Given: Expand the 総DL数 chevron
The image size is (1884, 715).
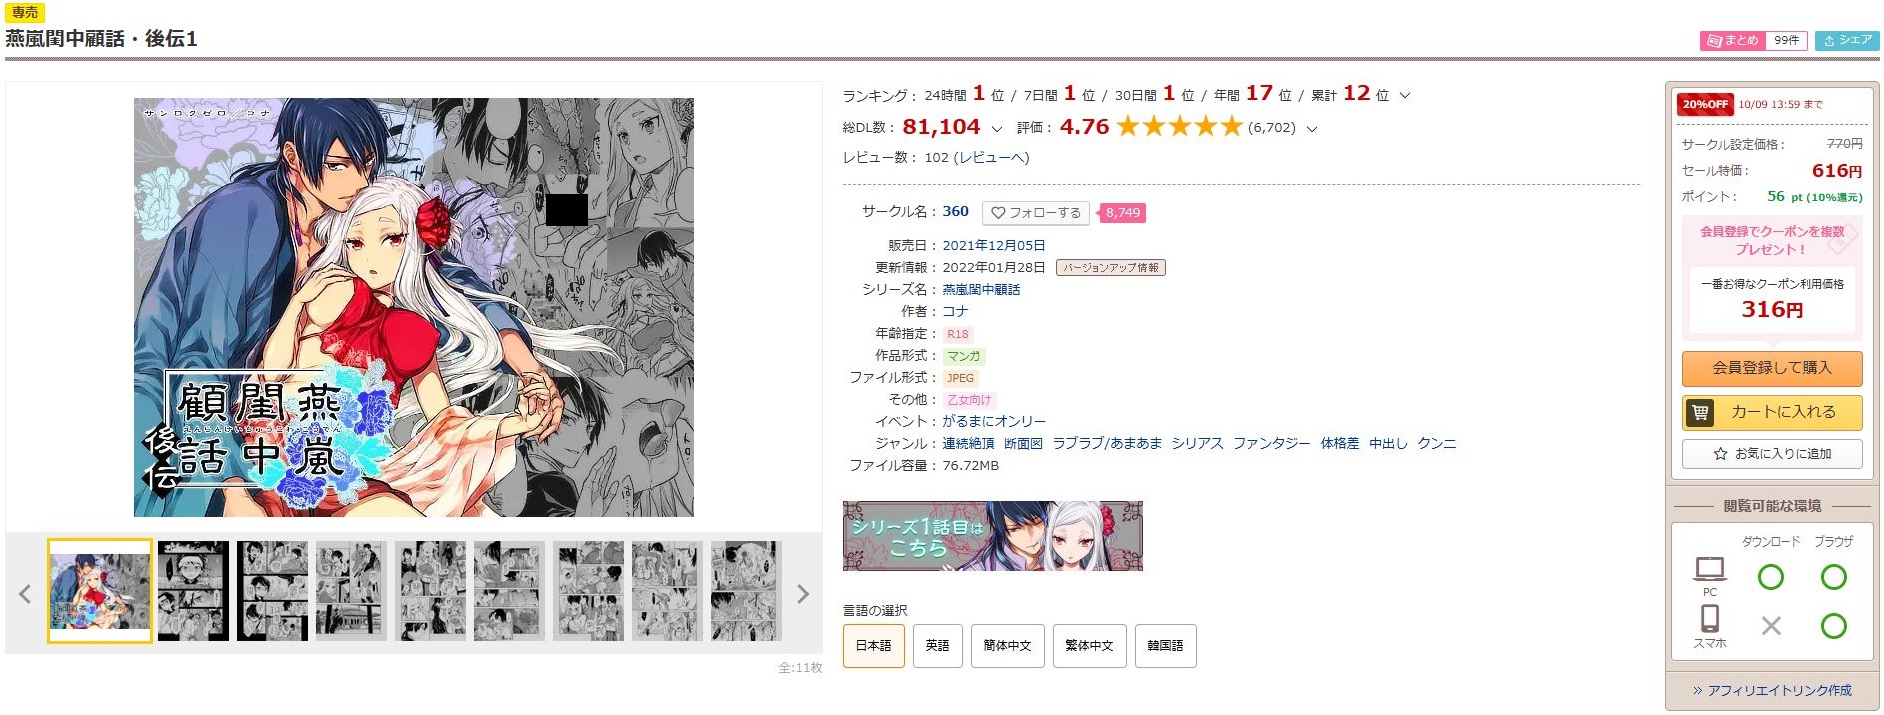Looking at the screenshot, I should pyautogui.click(x=996, y=129).
